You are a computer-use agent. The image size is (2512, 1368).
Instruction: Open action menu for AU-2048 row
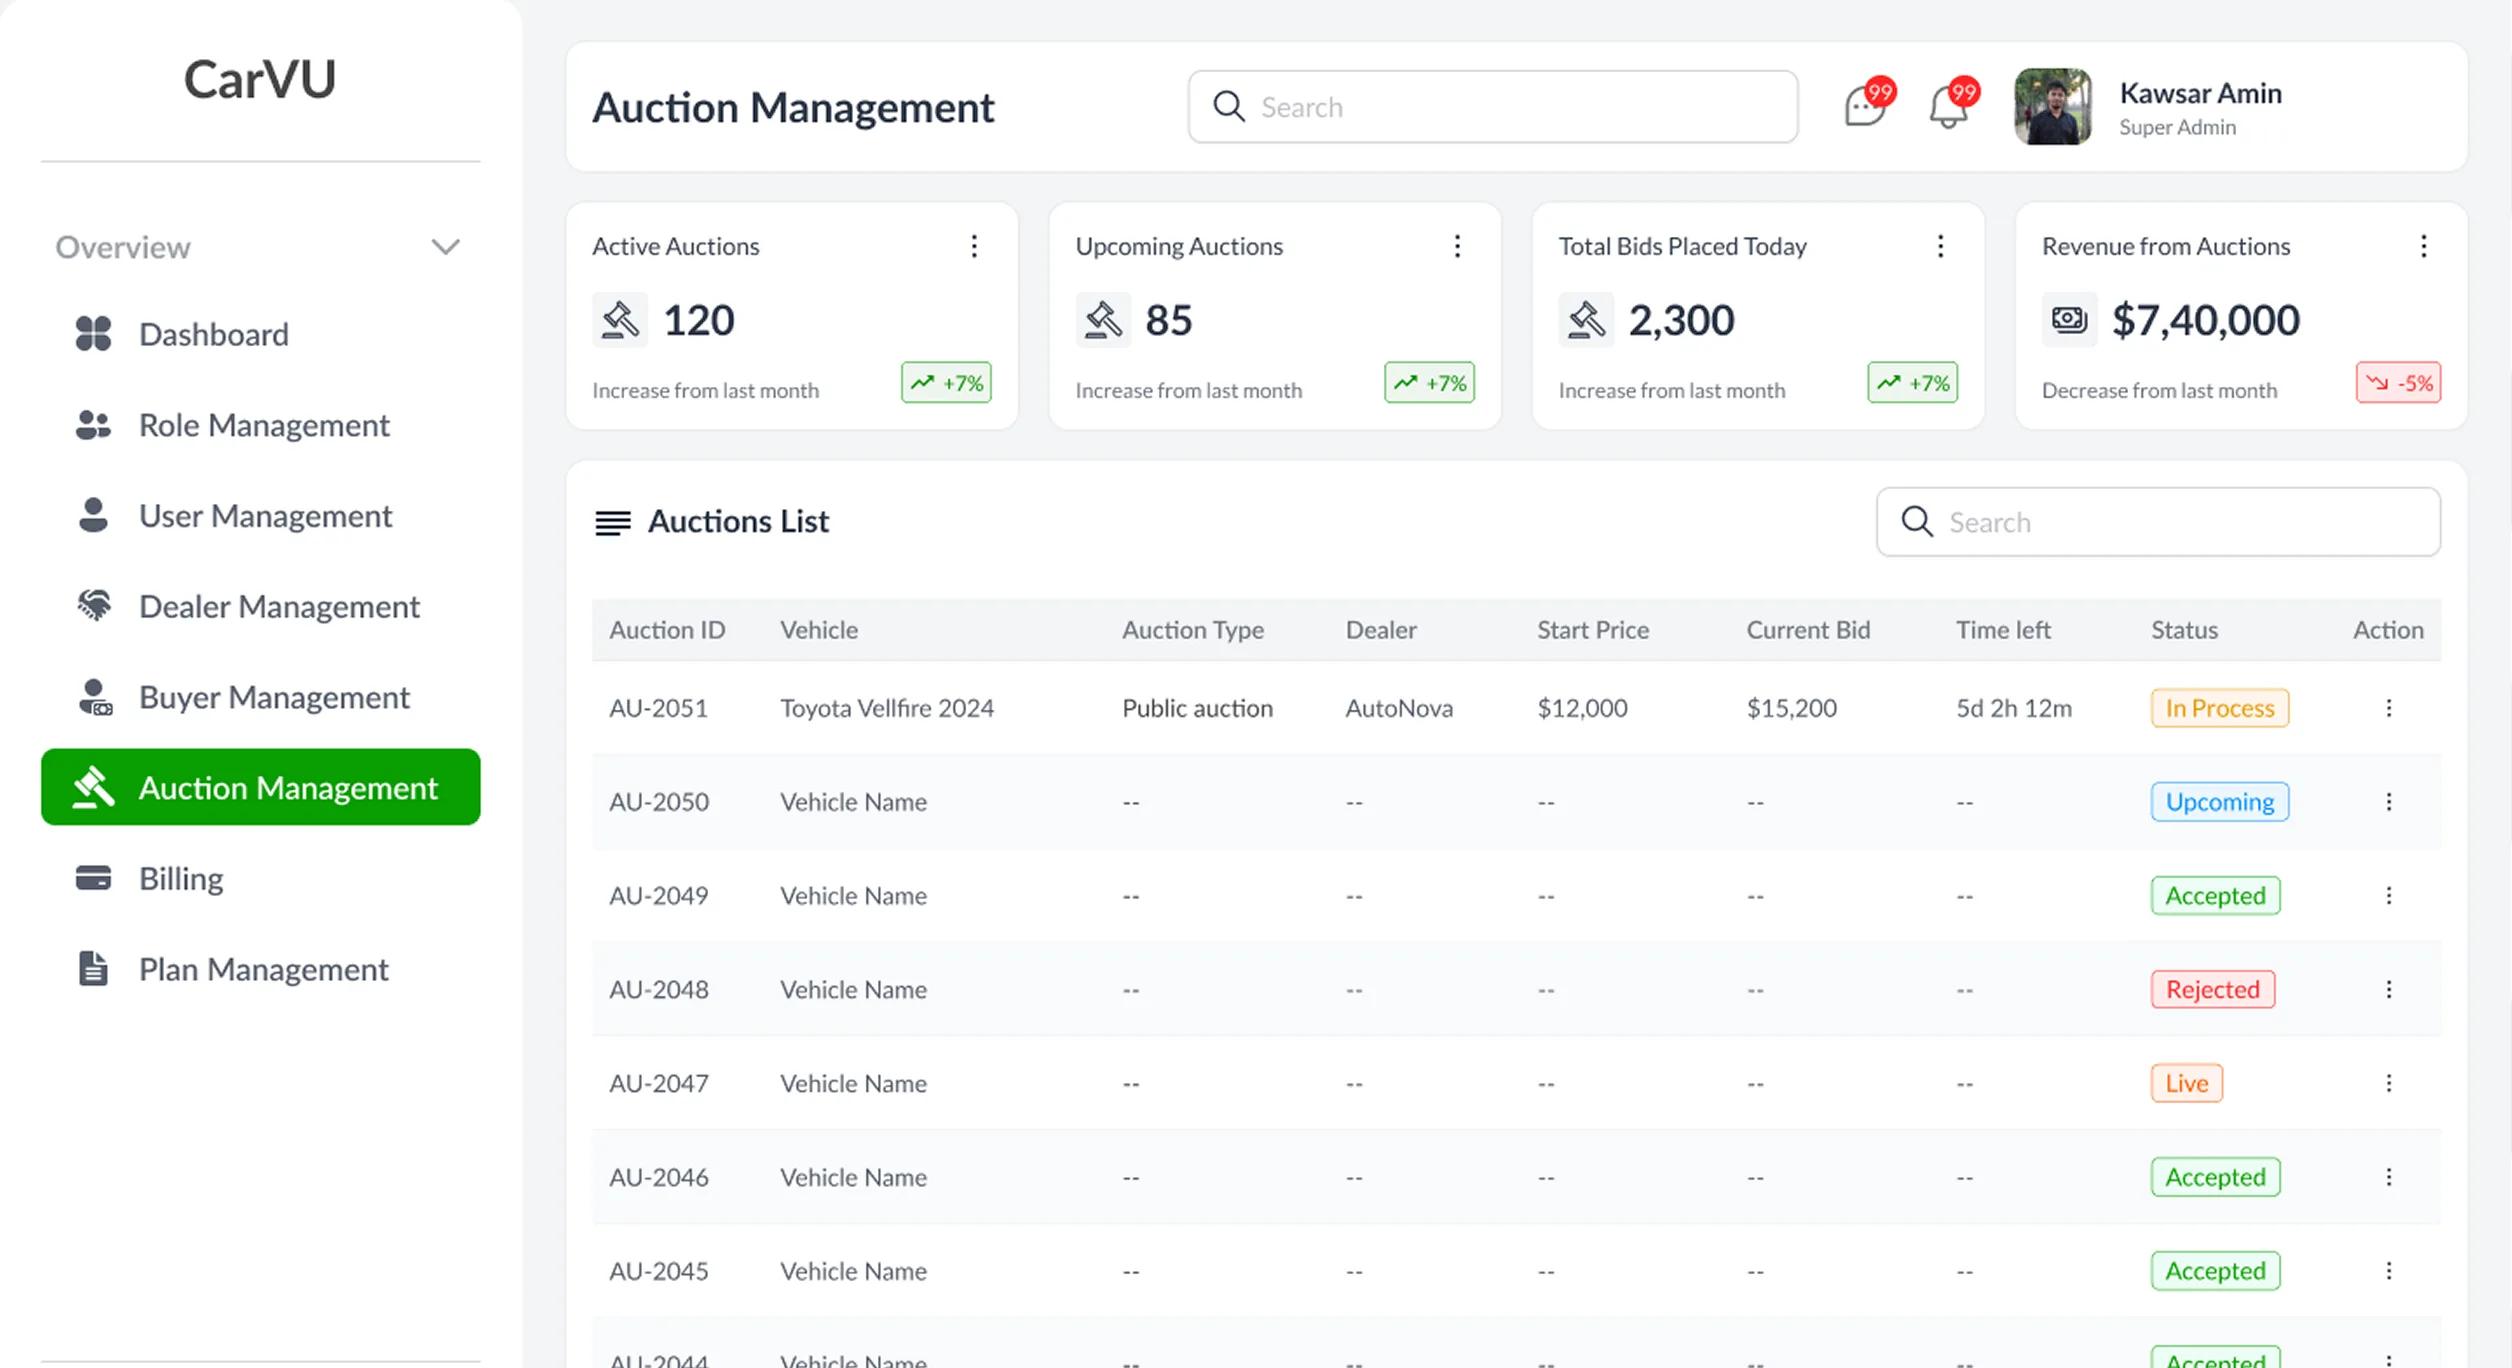tap(2389, 989)
